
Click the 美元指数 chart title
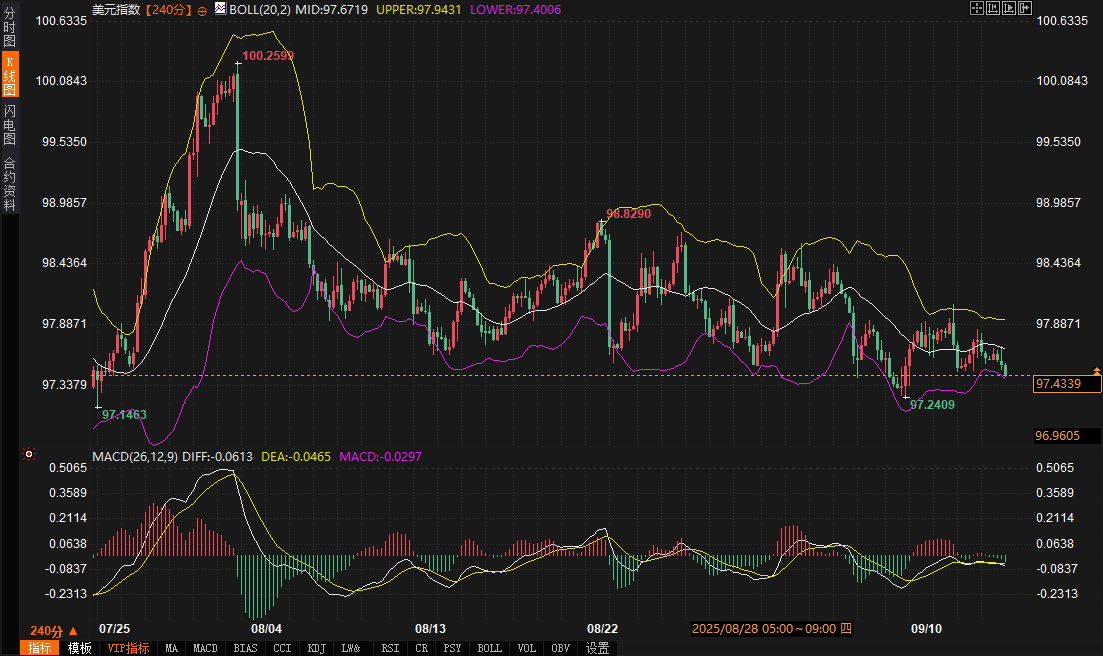tap(116, 10)
